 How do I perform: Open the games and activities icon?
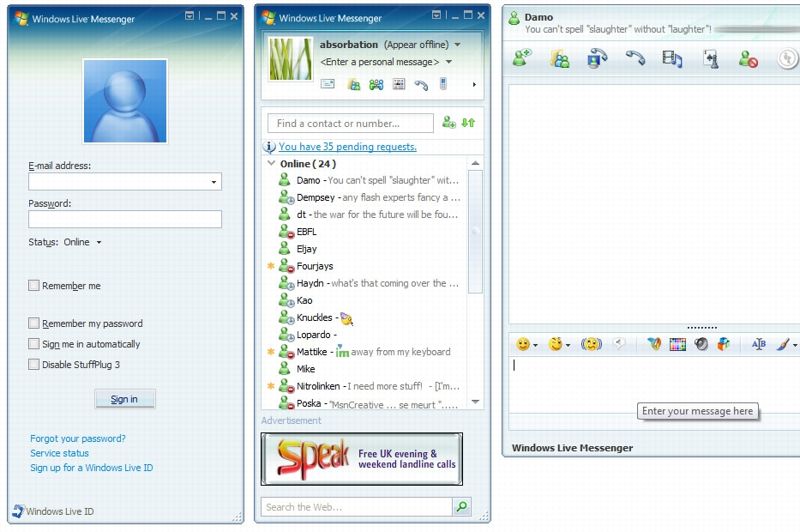(711, 59)
